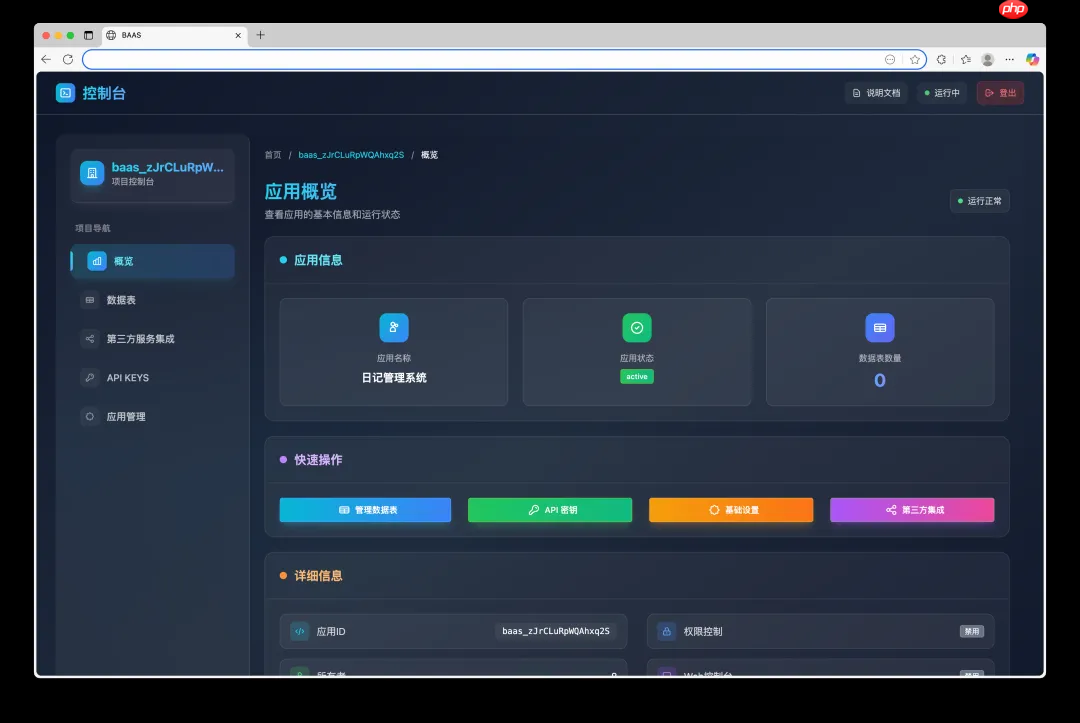Toggle the 禁用 badge beside Web控制台
Screen dimensions: 1080x723
pyautogui.click(x=971, y=675)
